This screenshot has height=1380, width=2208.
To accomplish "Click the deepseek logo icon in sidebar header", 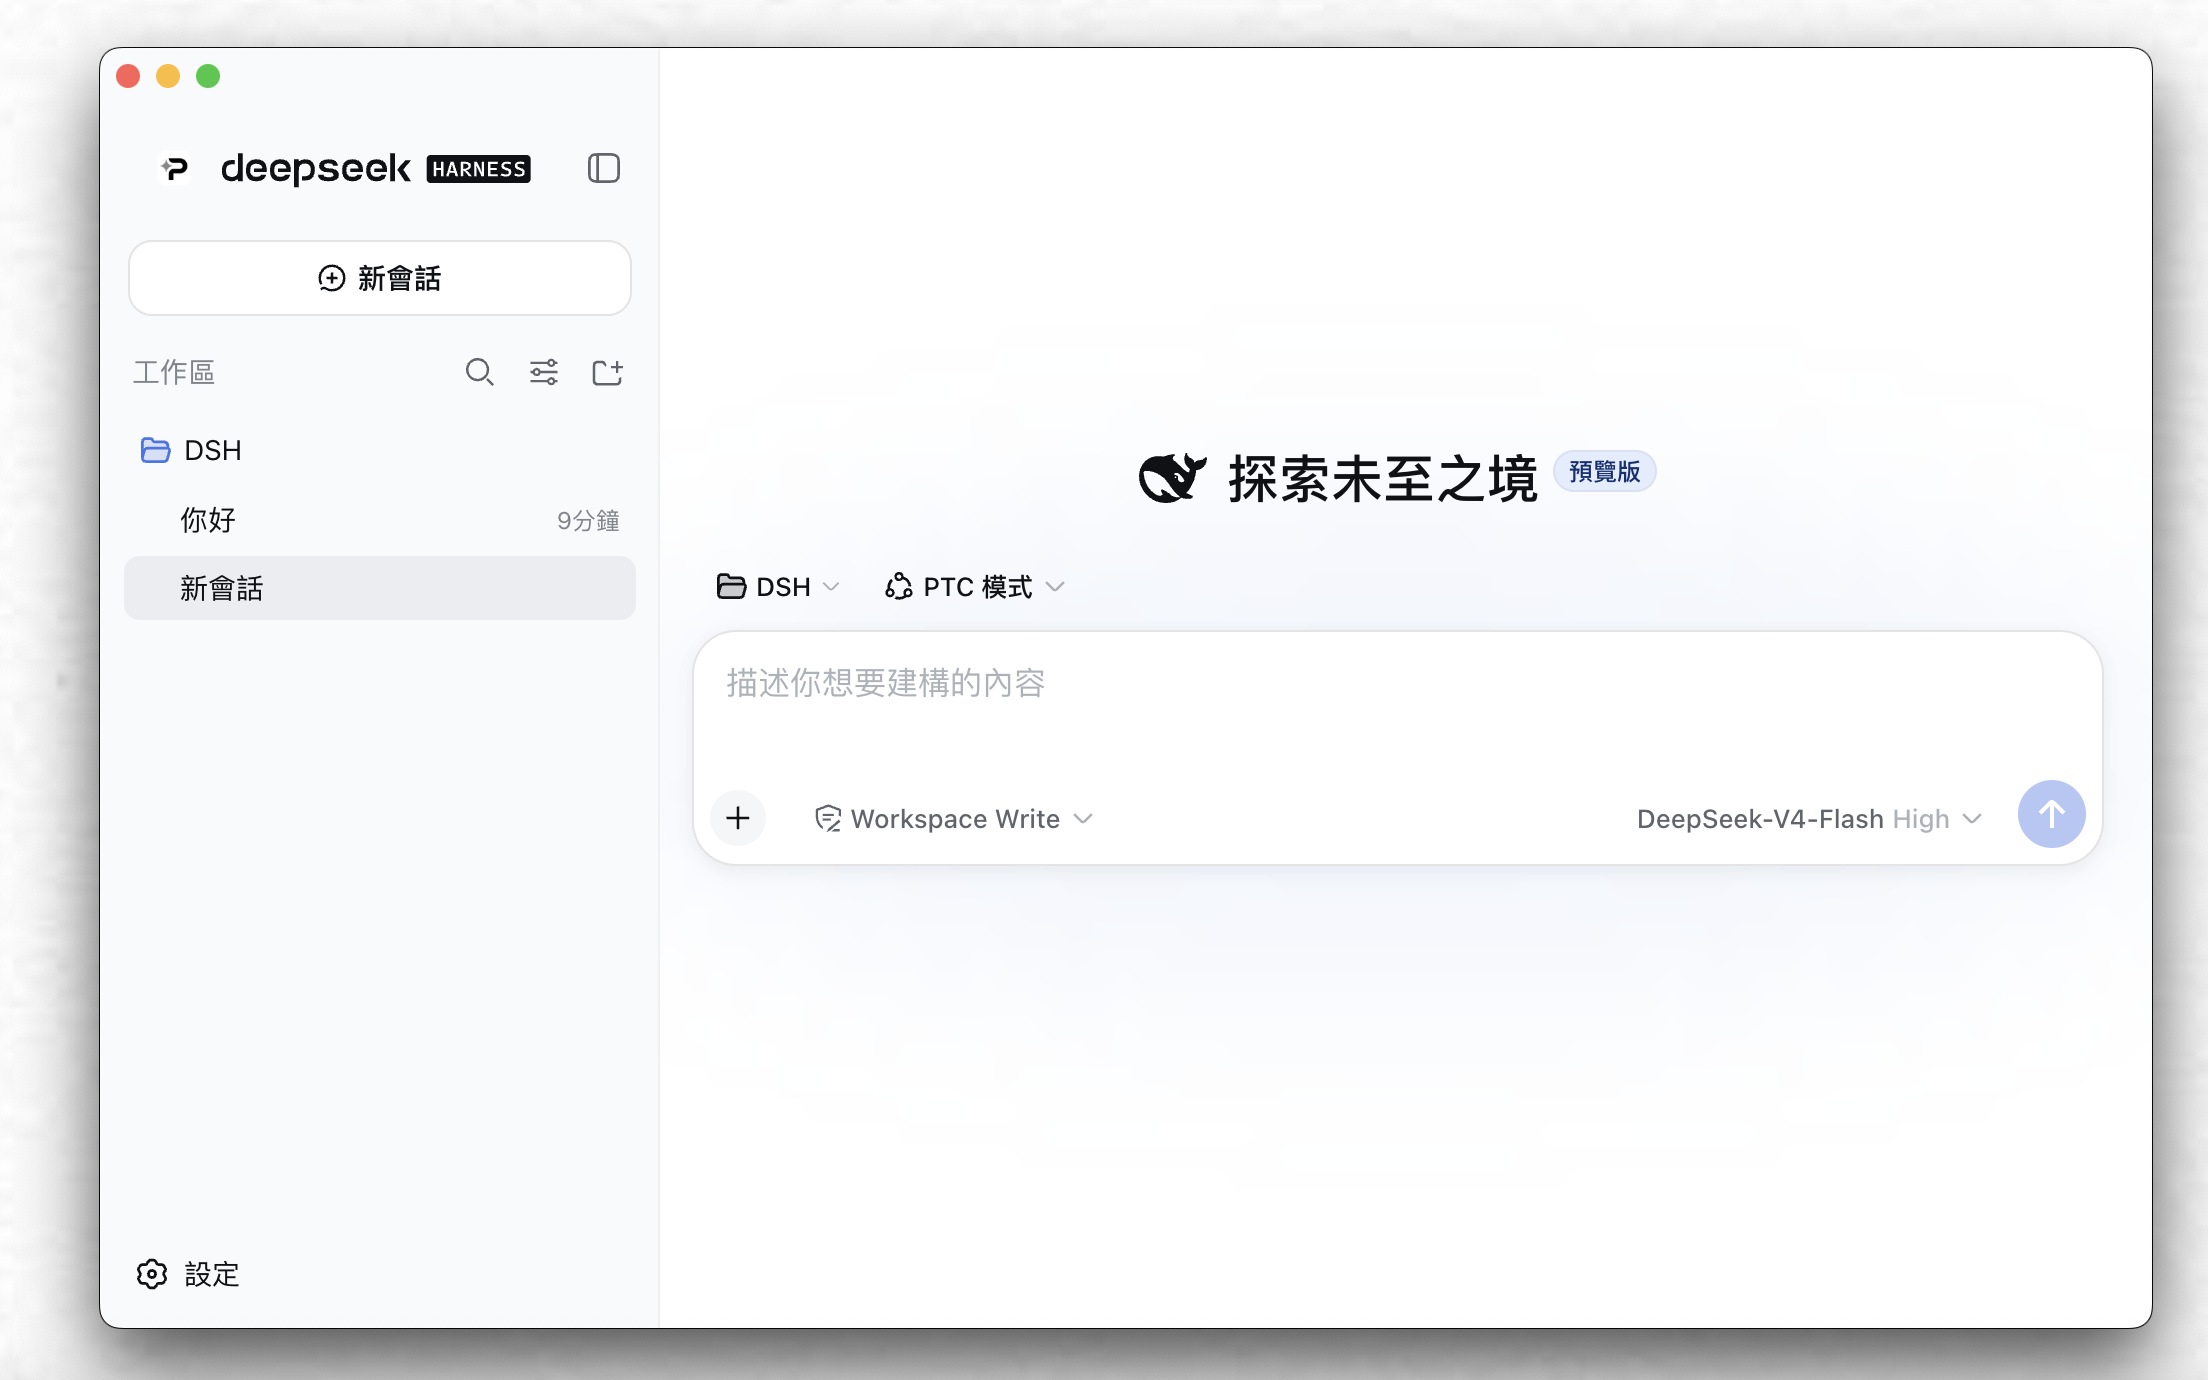I will (x=175, y=169).
